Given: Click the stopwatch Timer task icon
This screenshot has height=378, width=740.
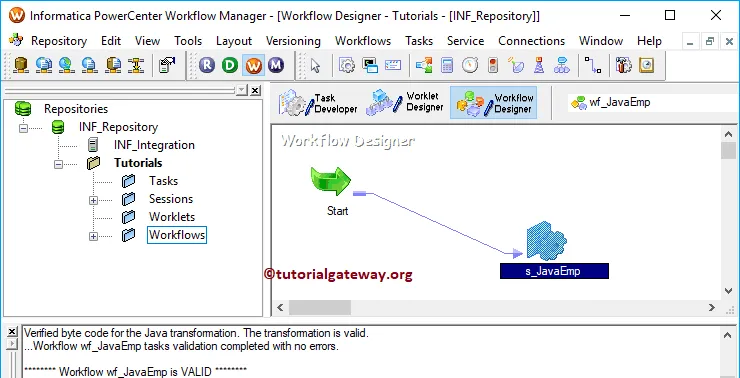Looking at the screenshot, I should pyautogui.click(x=470, y=65).
